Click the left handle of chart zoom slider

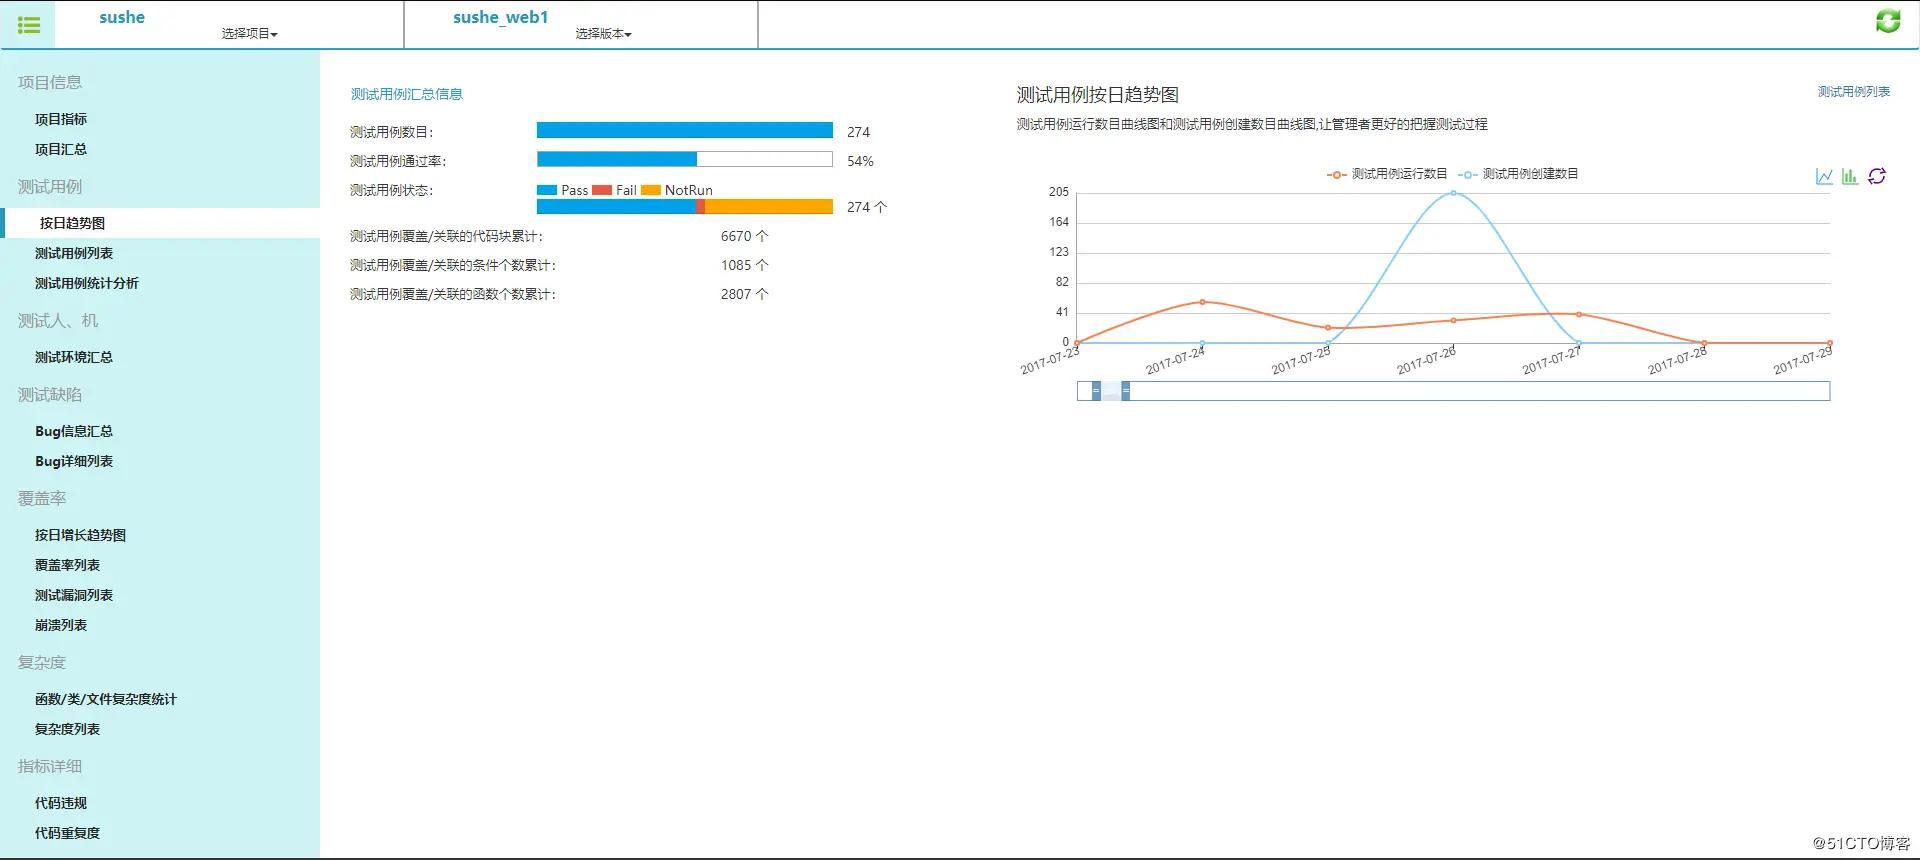pos(1096,391)
